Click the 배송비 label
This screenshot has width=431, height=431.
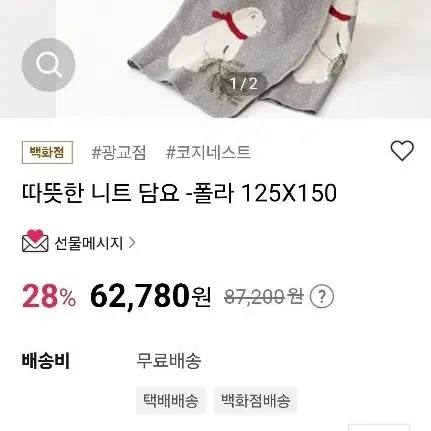[x=46, y=360]
